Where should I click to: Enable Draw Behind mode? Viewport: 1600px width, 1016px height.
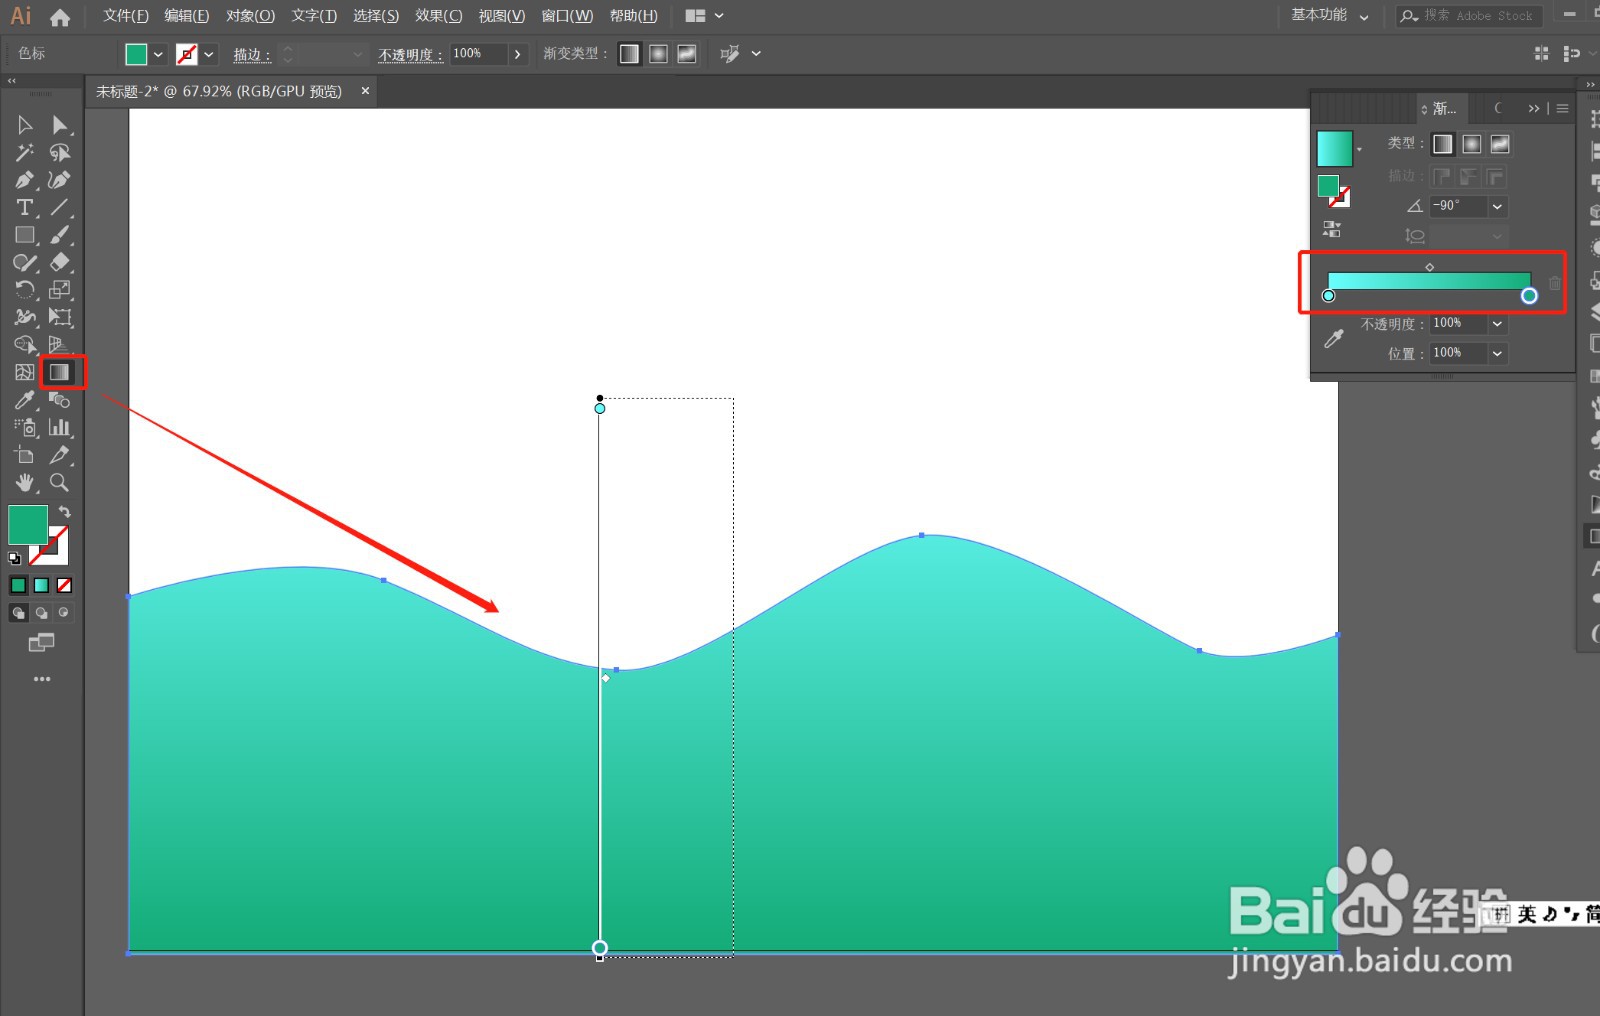[41, 613]
